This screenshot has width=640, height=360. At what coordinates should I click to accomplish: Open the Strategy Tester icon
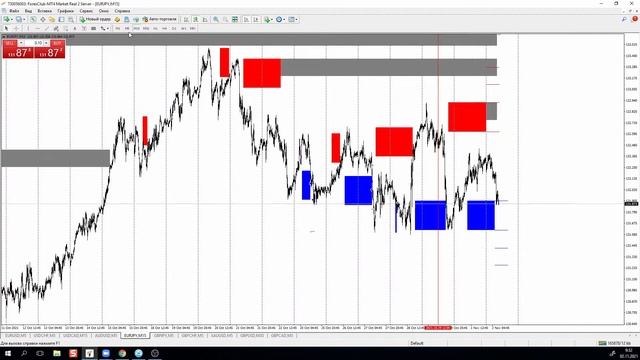(x=71, y=19)
